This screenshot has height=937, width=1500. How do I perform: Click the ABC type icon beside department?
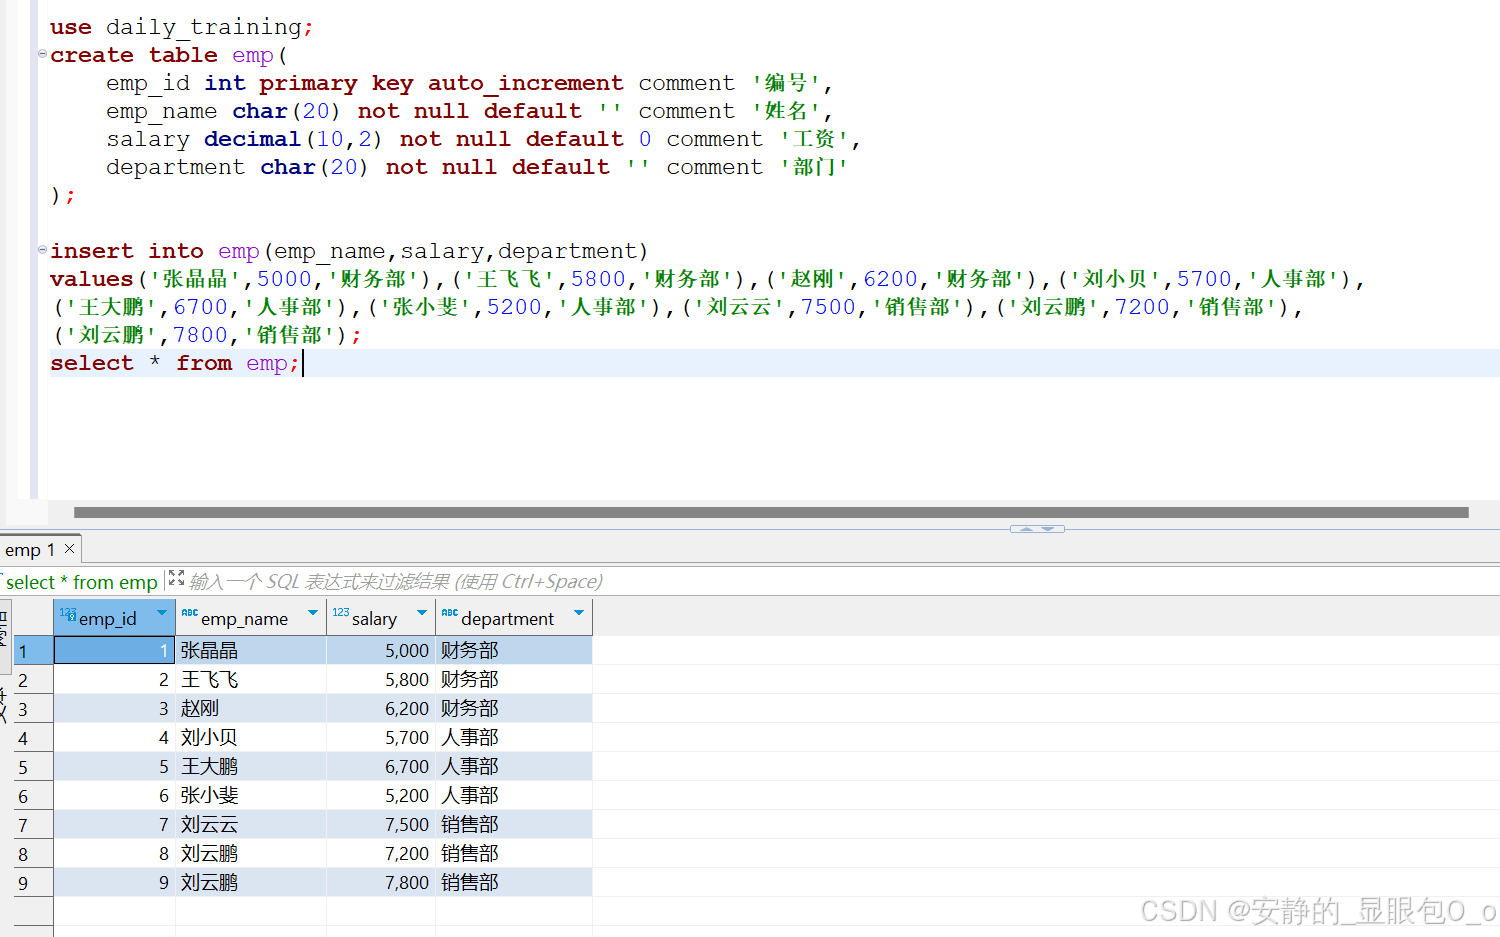point(449,613)
